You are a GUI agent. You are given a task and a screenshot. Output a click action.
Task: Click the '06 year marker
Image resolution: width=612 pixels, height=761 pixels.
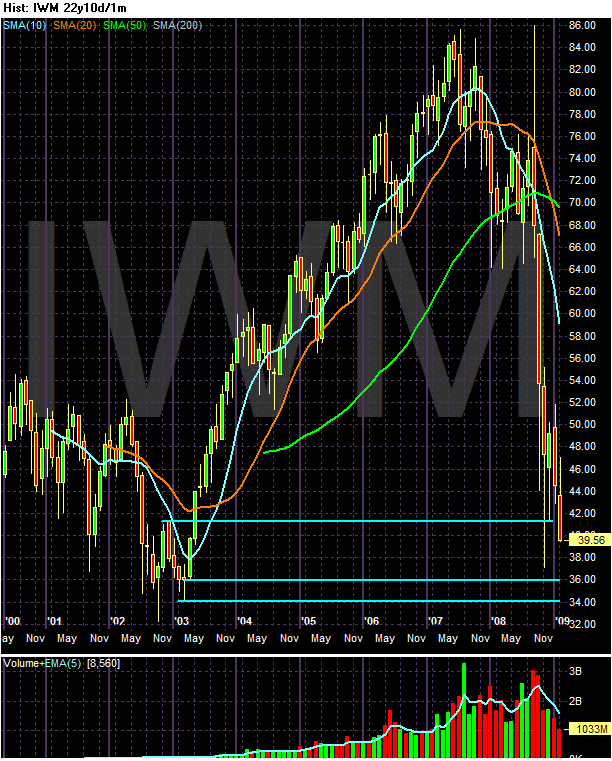pyautogui.click(x=372, y=621)
